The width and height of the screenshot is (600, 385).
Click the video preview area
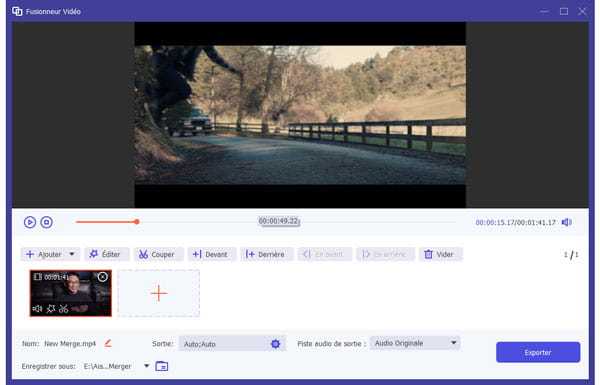300,115
